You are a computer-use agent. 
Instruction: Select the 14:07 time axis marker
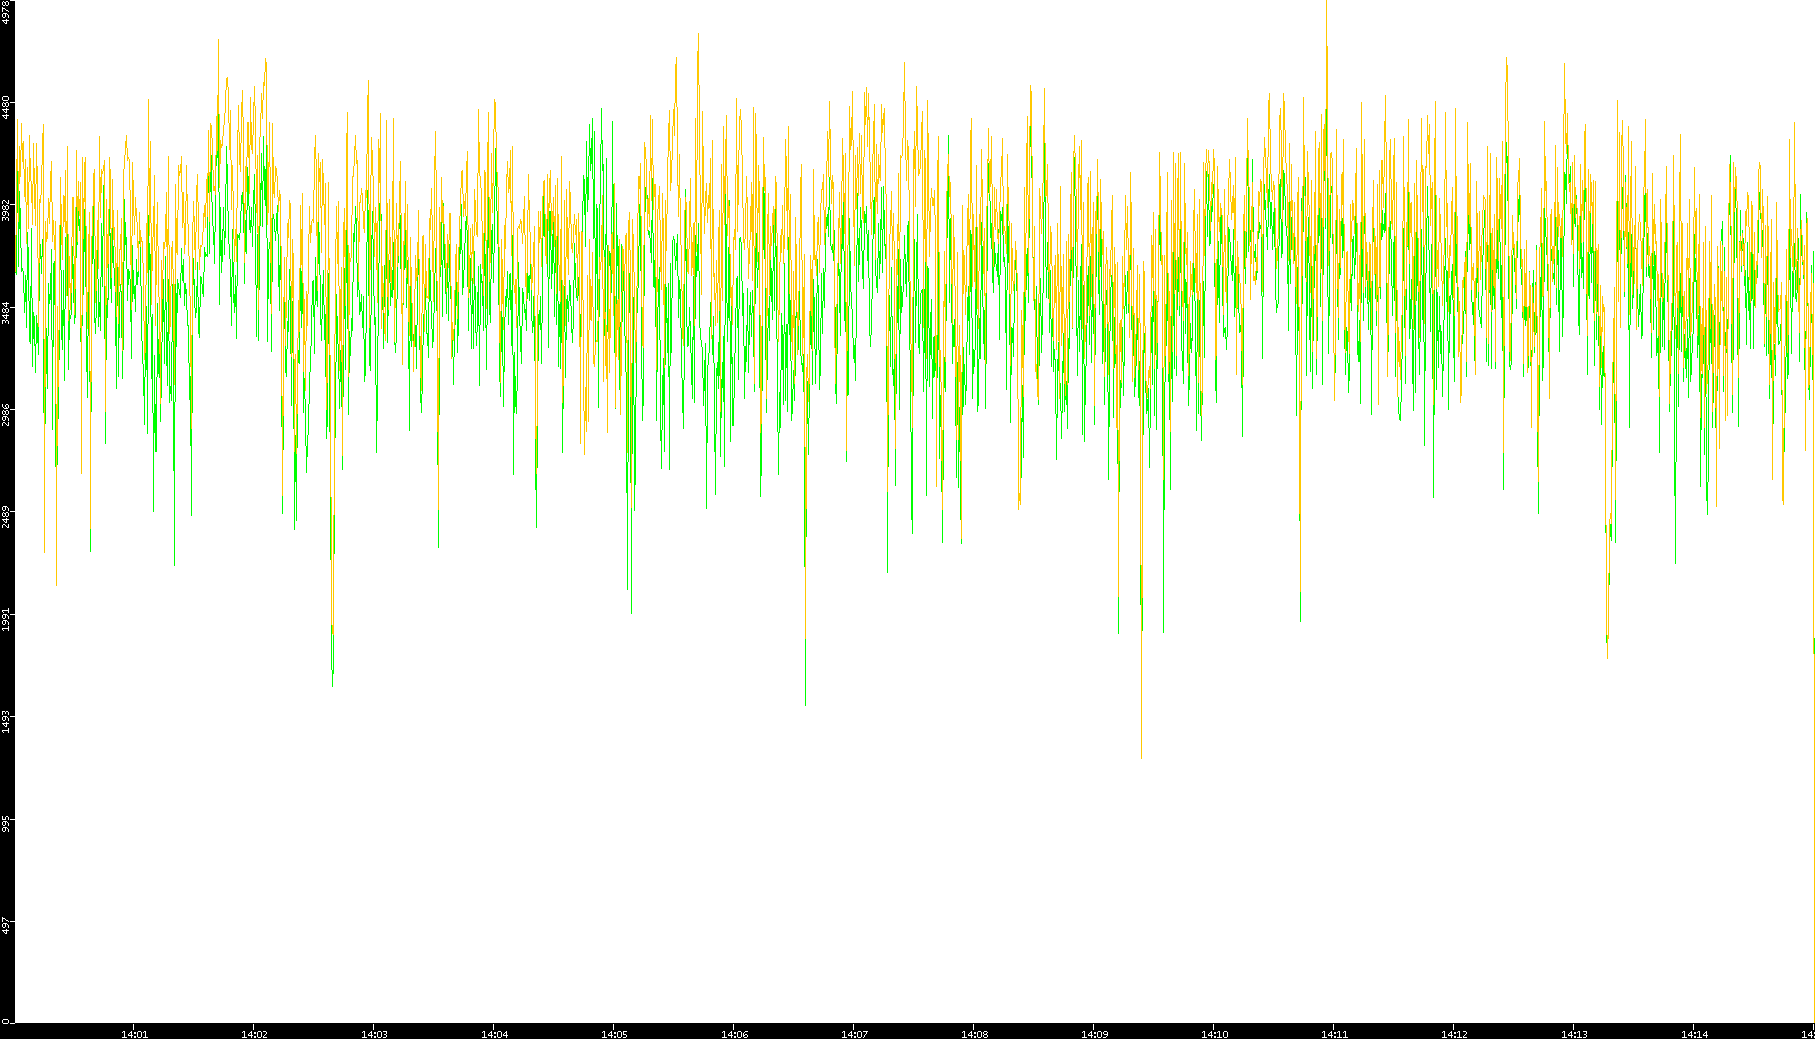(x=854, y=1033)
